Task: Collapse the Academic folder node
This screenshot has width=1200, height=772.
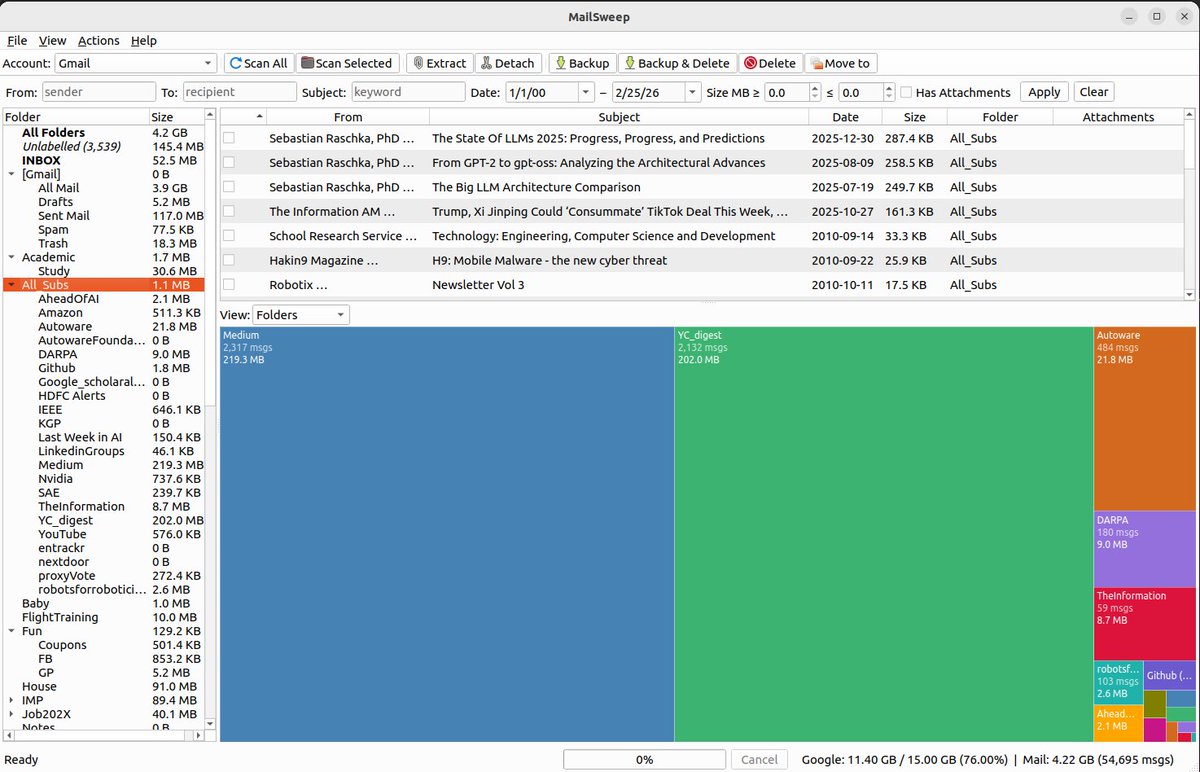Action: (x=11, y=257)
